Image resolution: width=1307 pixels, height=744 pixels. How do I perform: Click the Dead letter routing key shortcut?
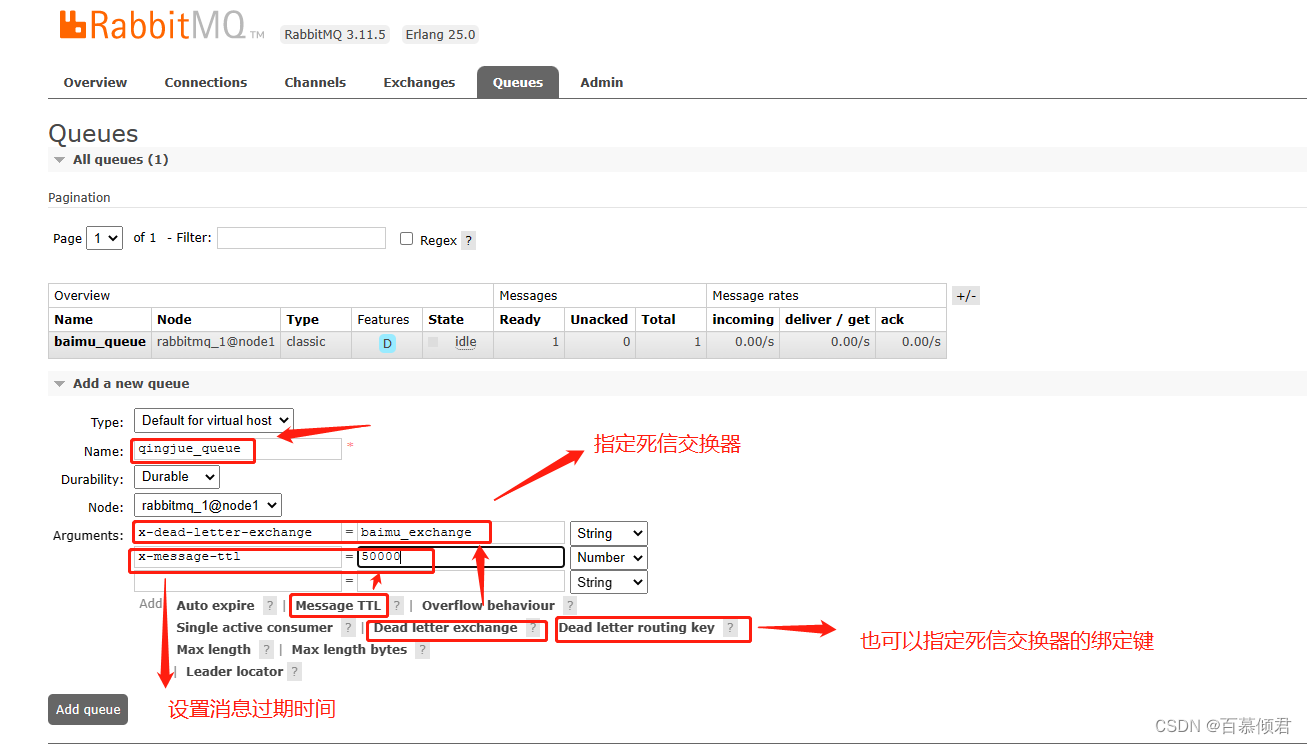tap(636, 627)
